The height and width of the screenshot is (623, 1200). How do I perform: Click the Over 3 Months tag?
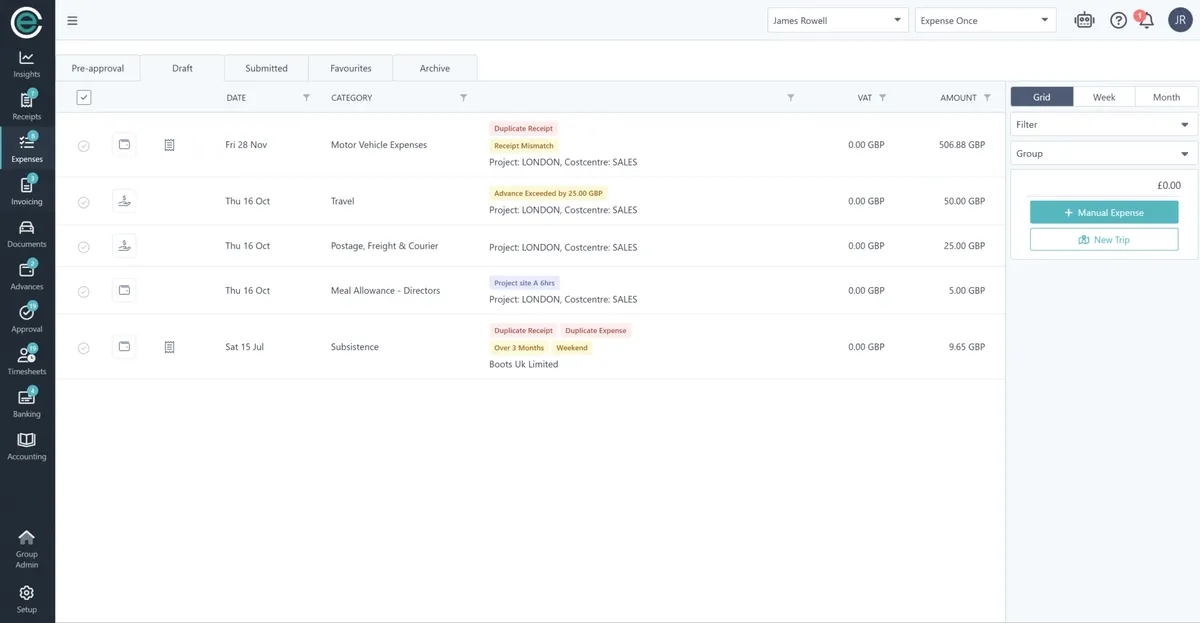[519, 348]
